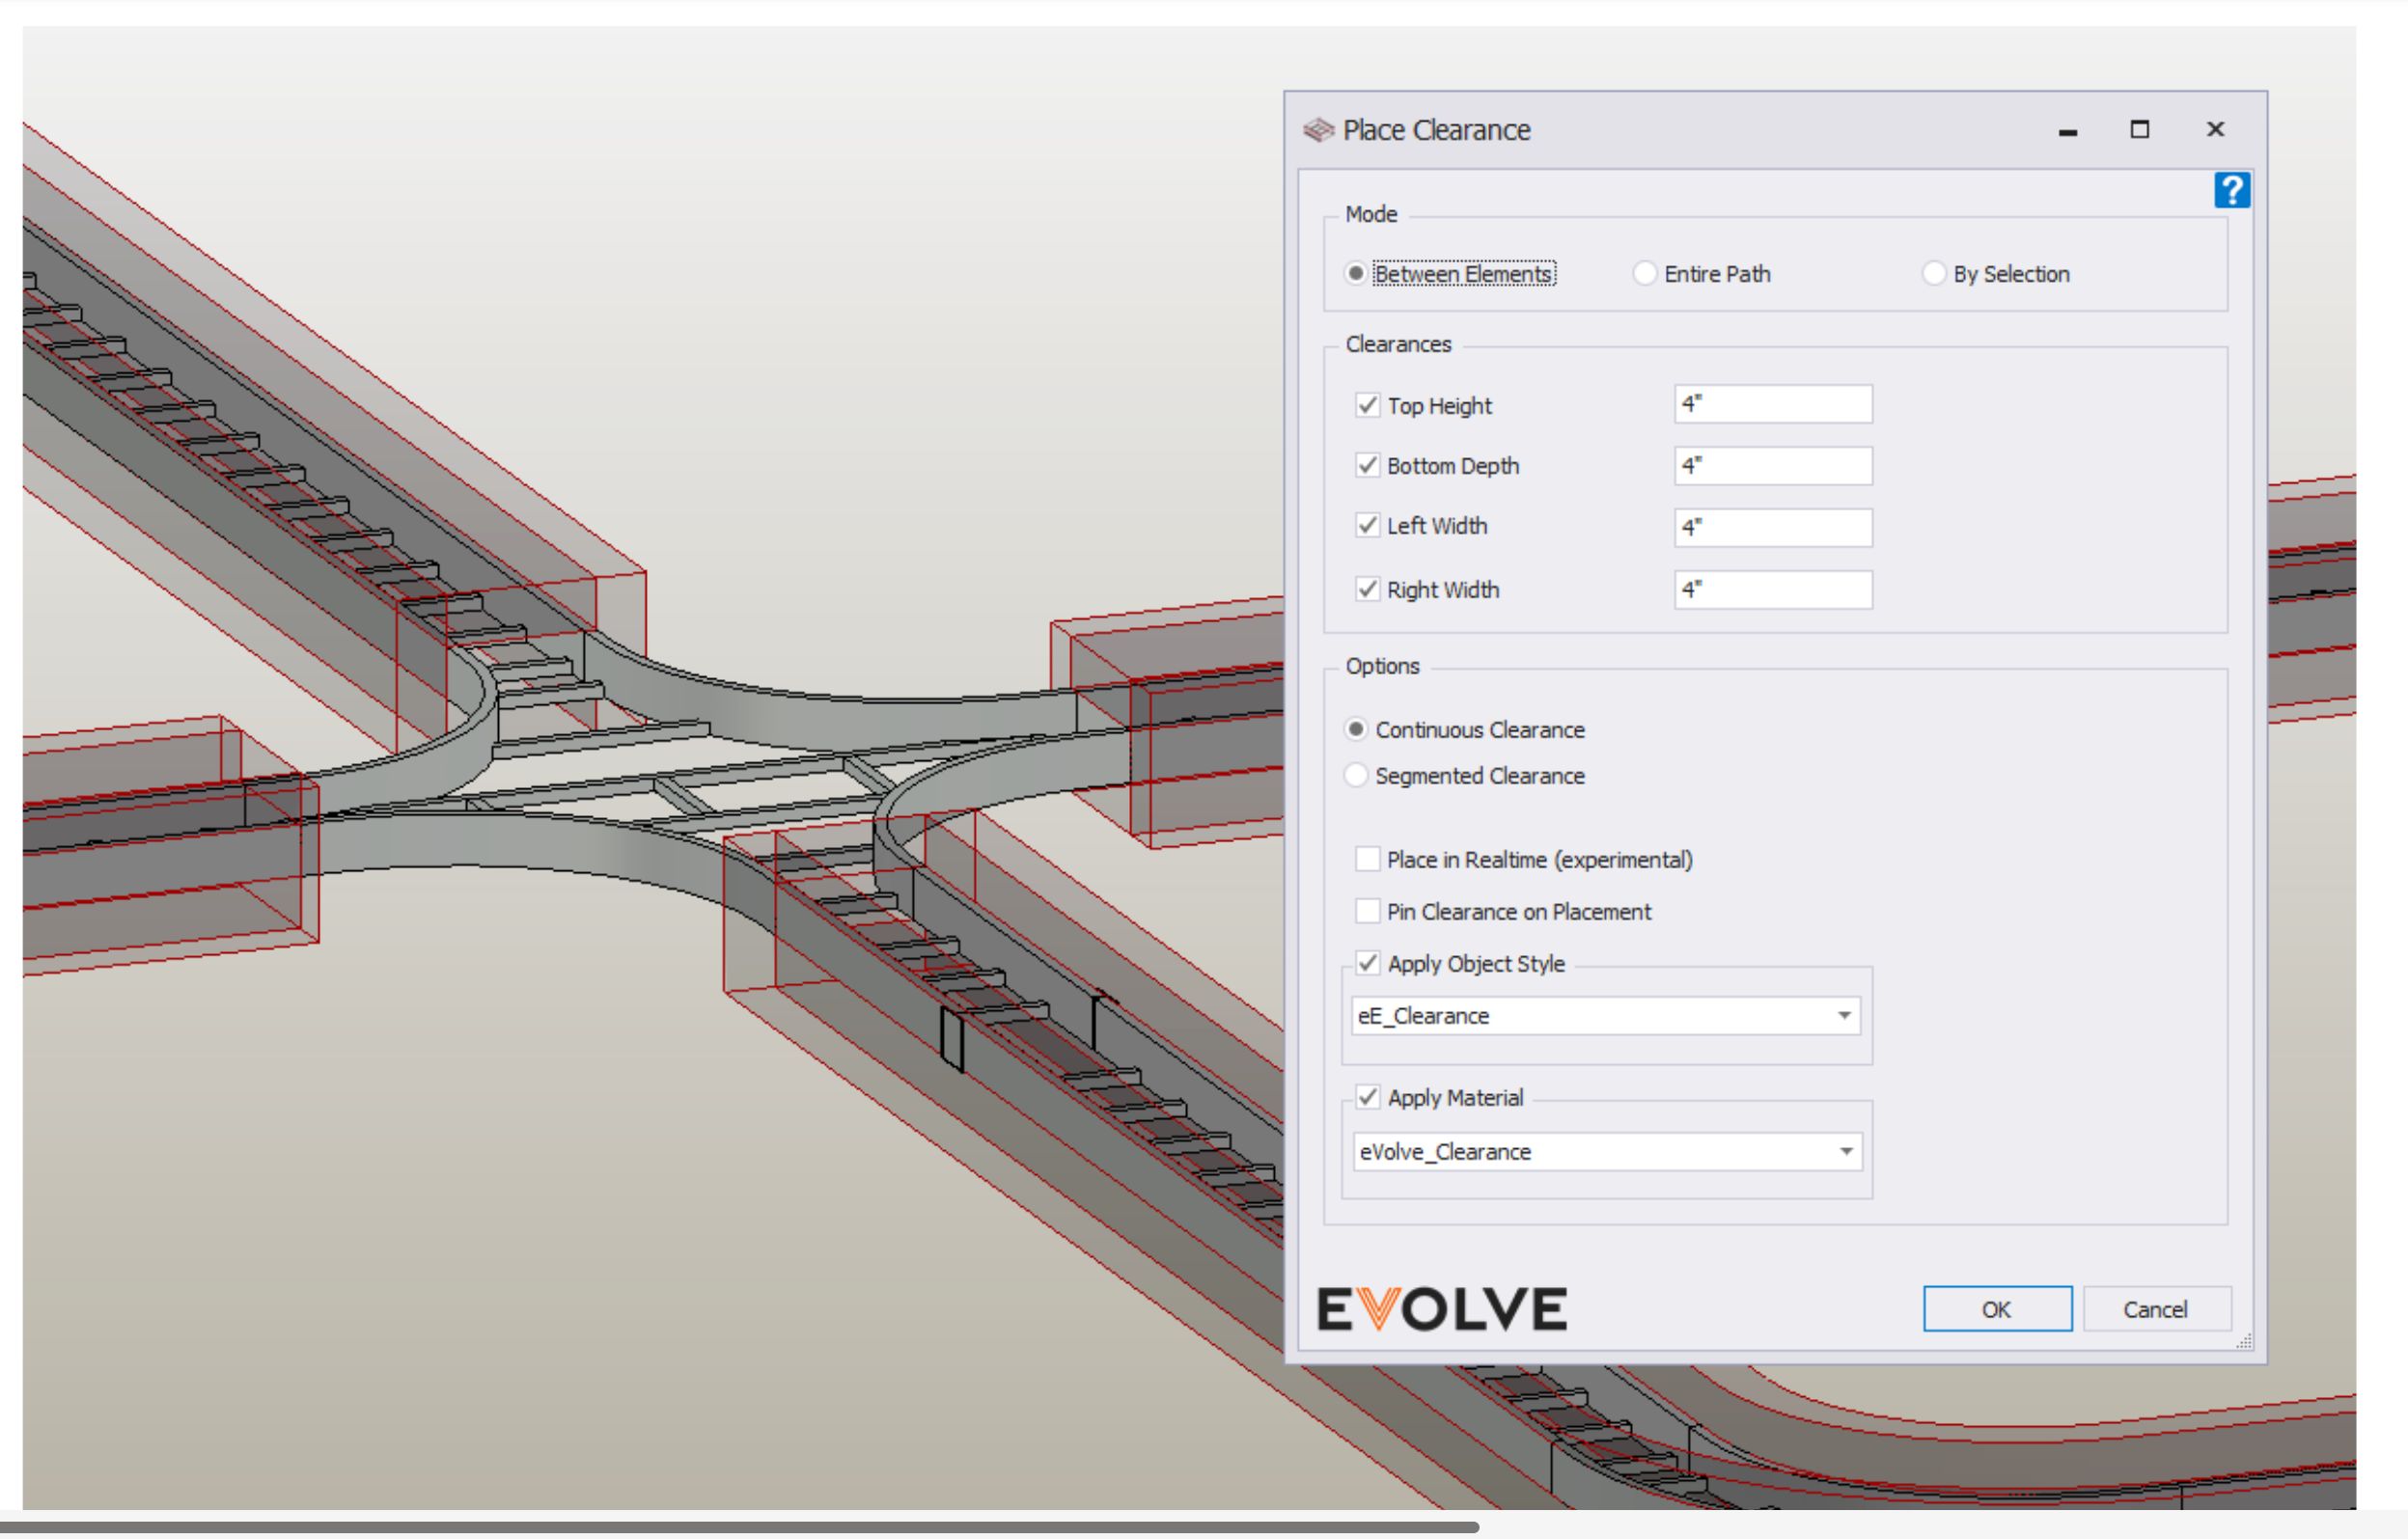Uncheck the Left Width clearance
This screenshot has height=1539, width=2408.
1368,527
